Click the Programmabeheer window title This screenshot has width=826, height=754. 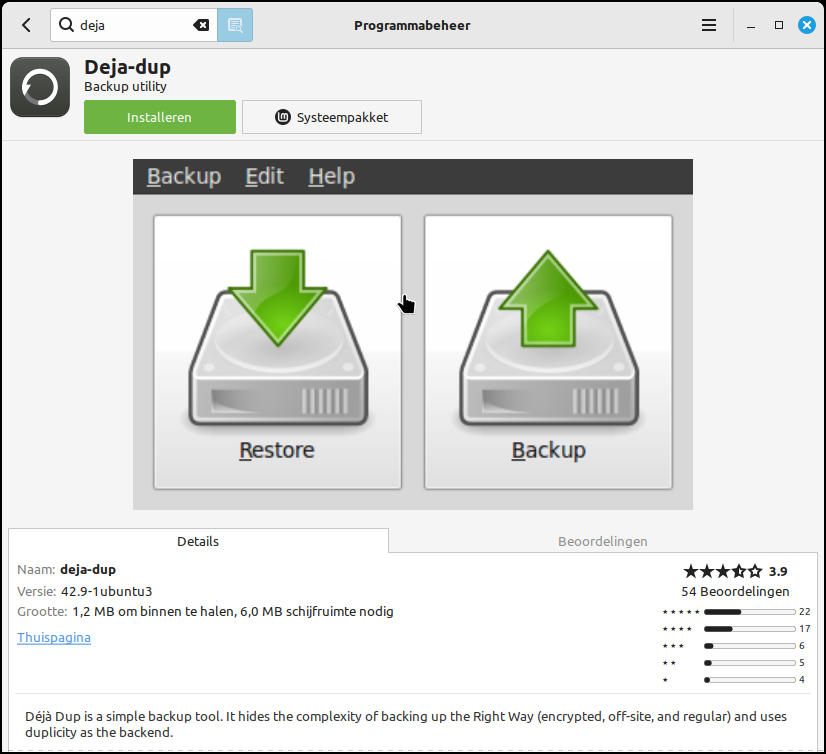(412, 25)
